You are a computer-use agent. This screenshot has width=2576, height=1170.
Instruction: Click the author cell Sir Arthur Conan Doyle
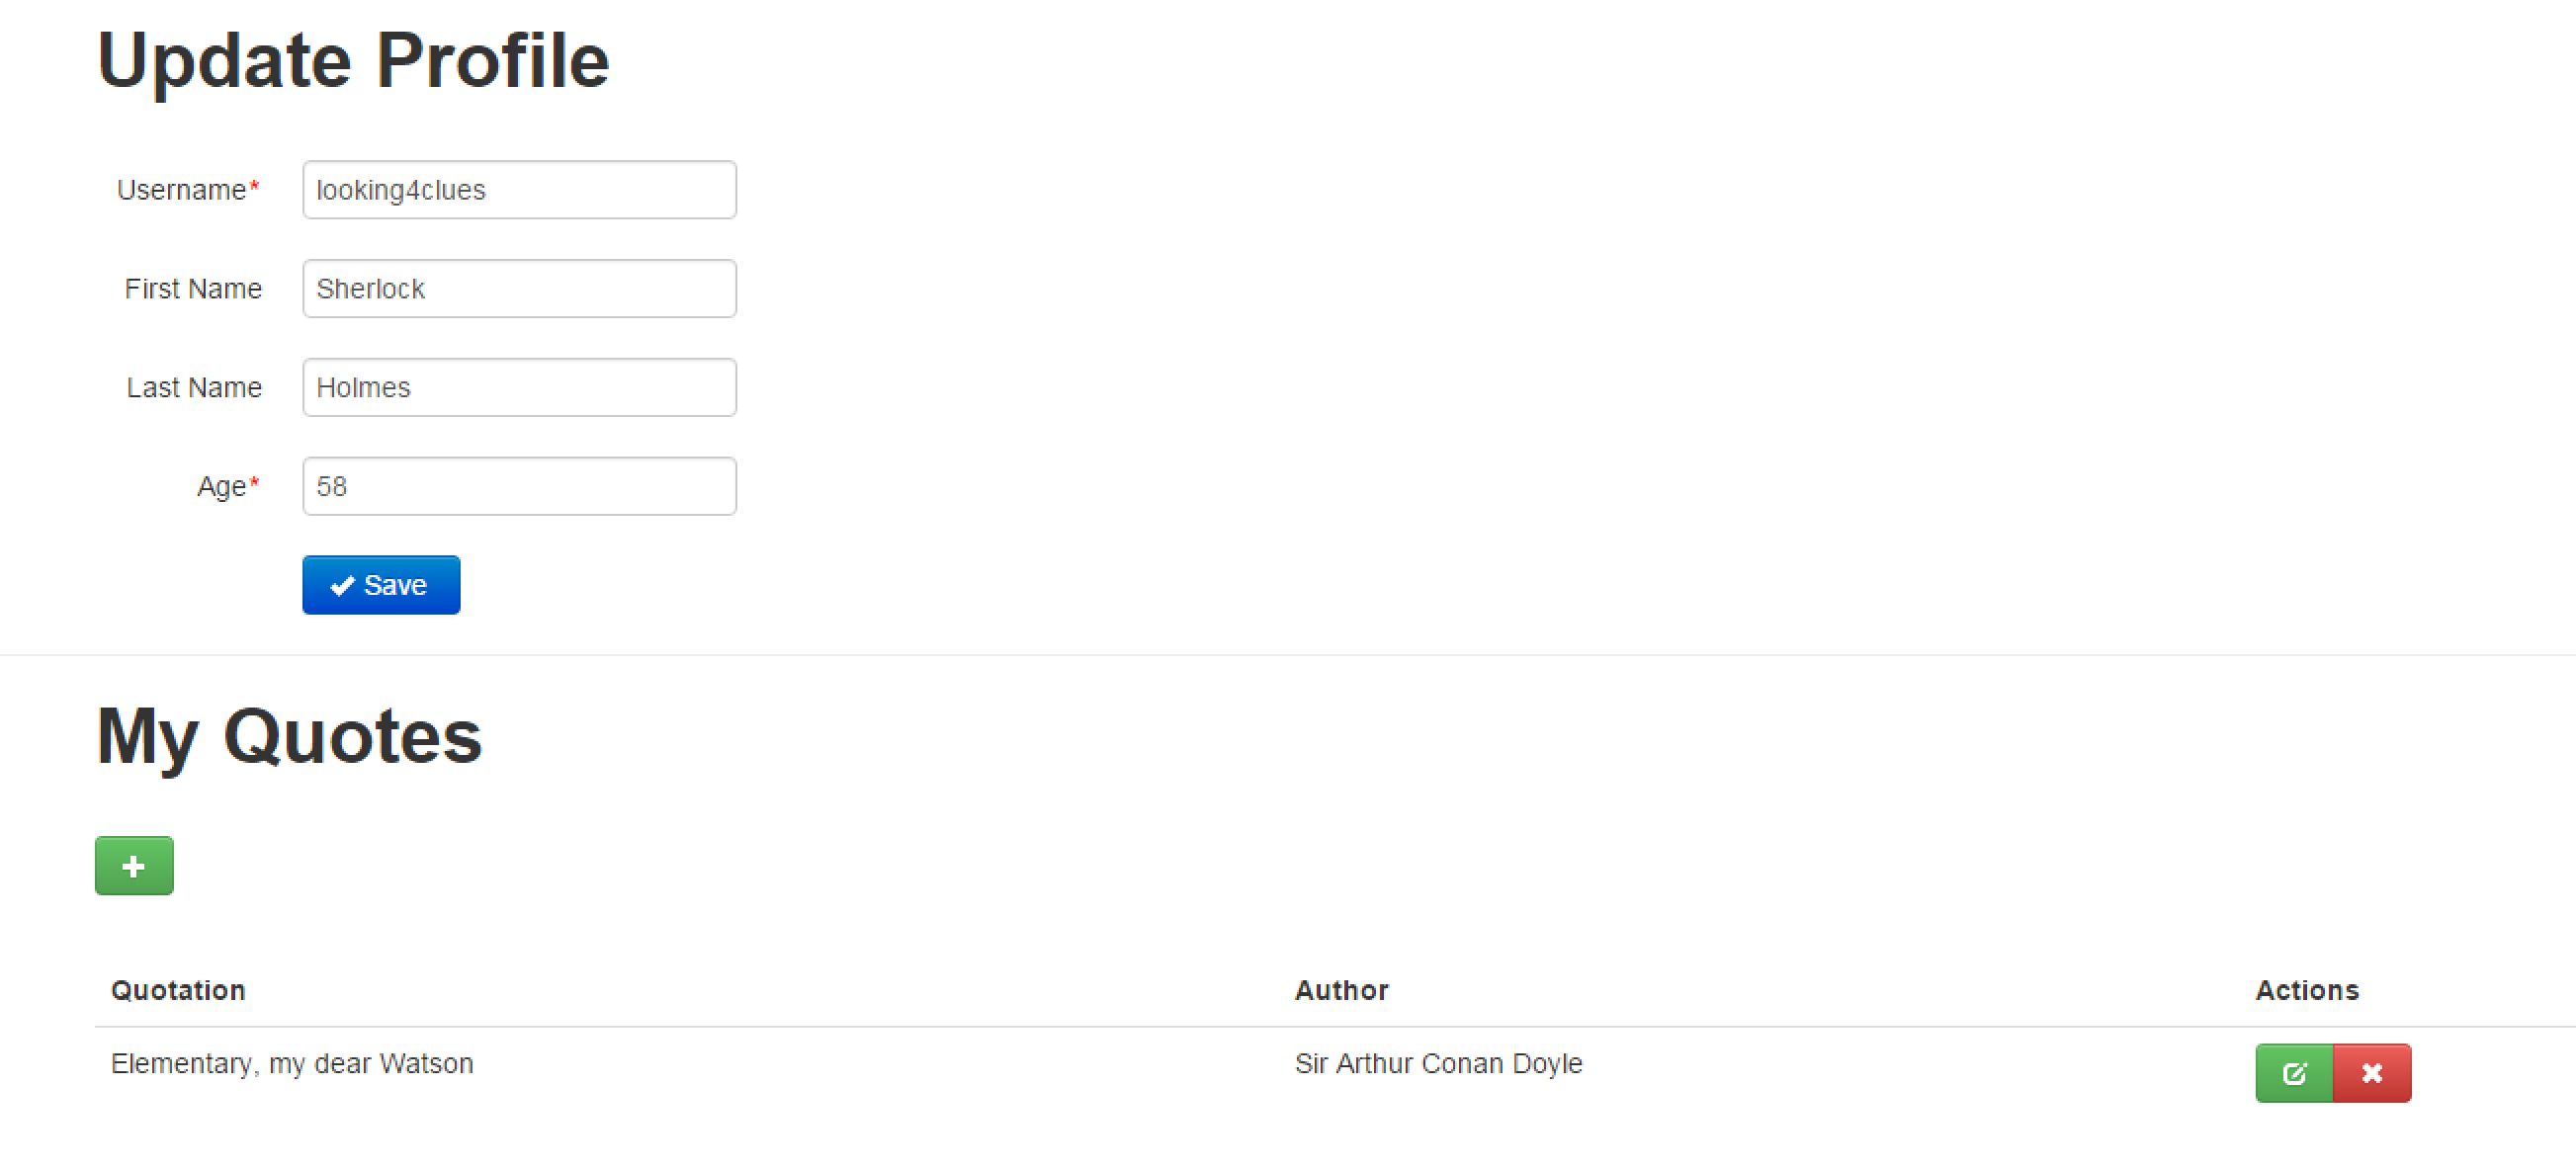pos(1438,1064)
